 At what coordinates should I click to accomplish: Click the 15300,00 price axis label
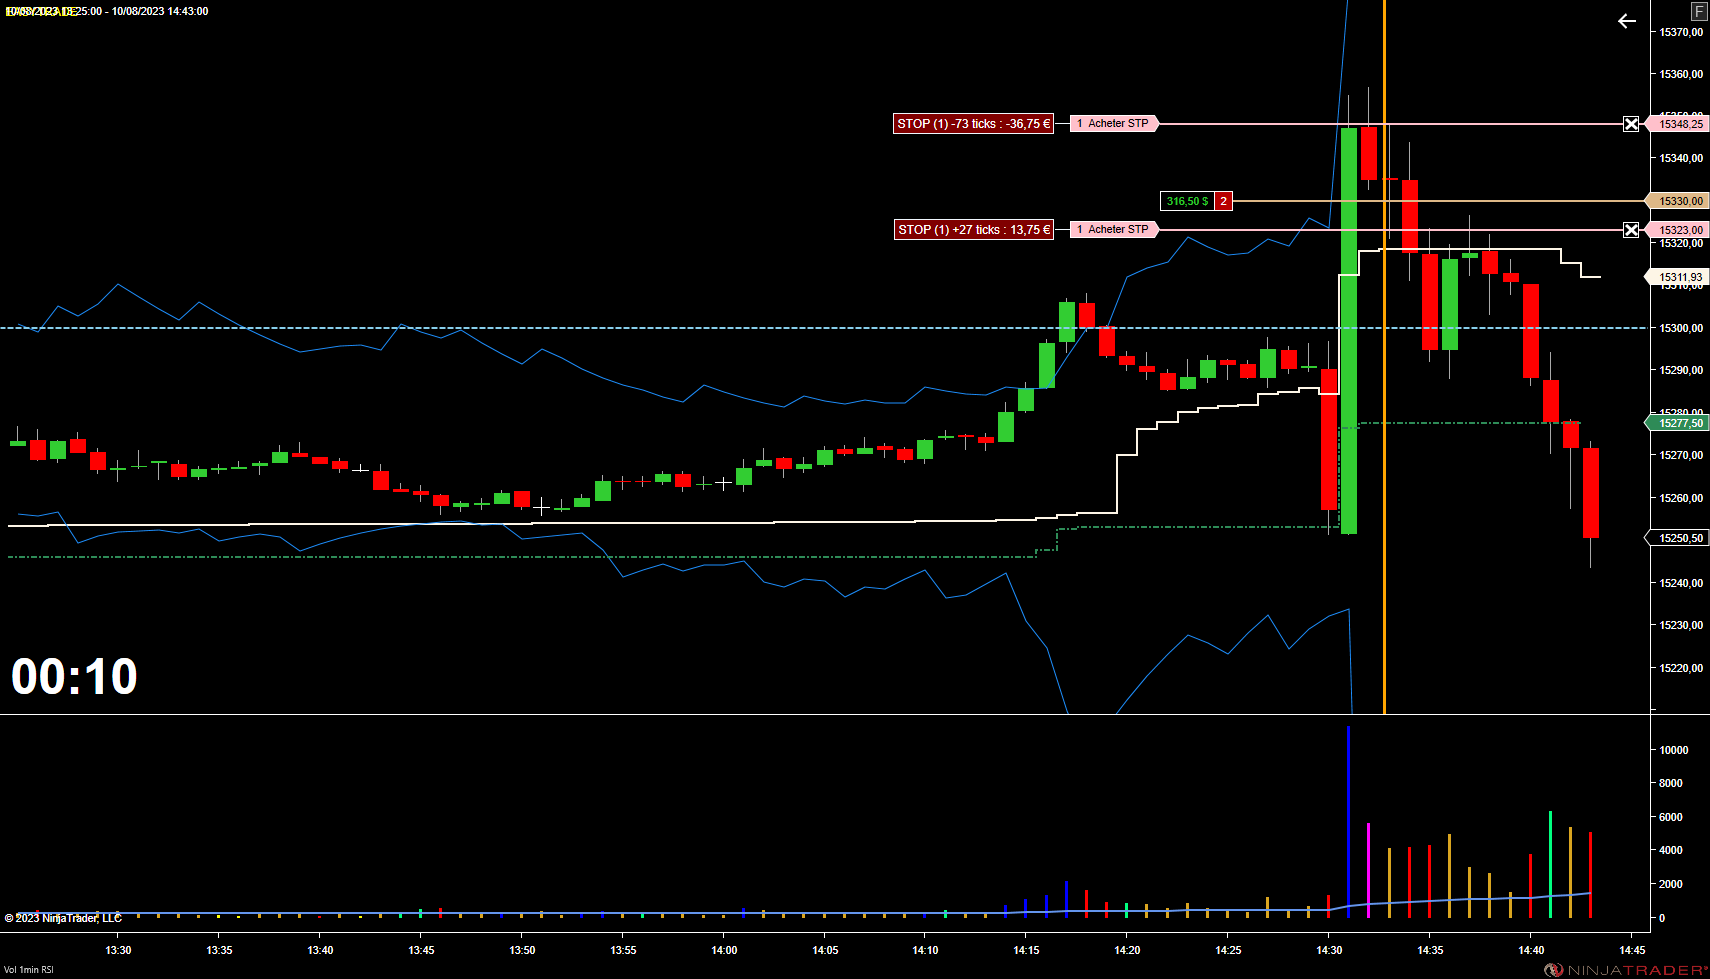1681,328
